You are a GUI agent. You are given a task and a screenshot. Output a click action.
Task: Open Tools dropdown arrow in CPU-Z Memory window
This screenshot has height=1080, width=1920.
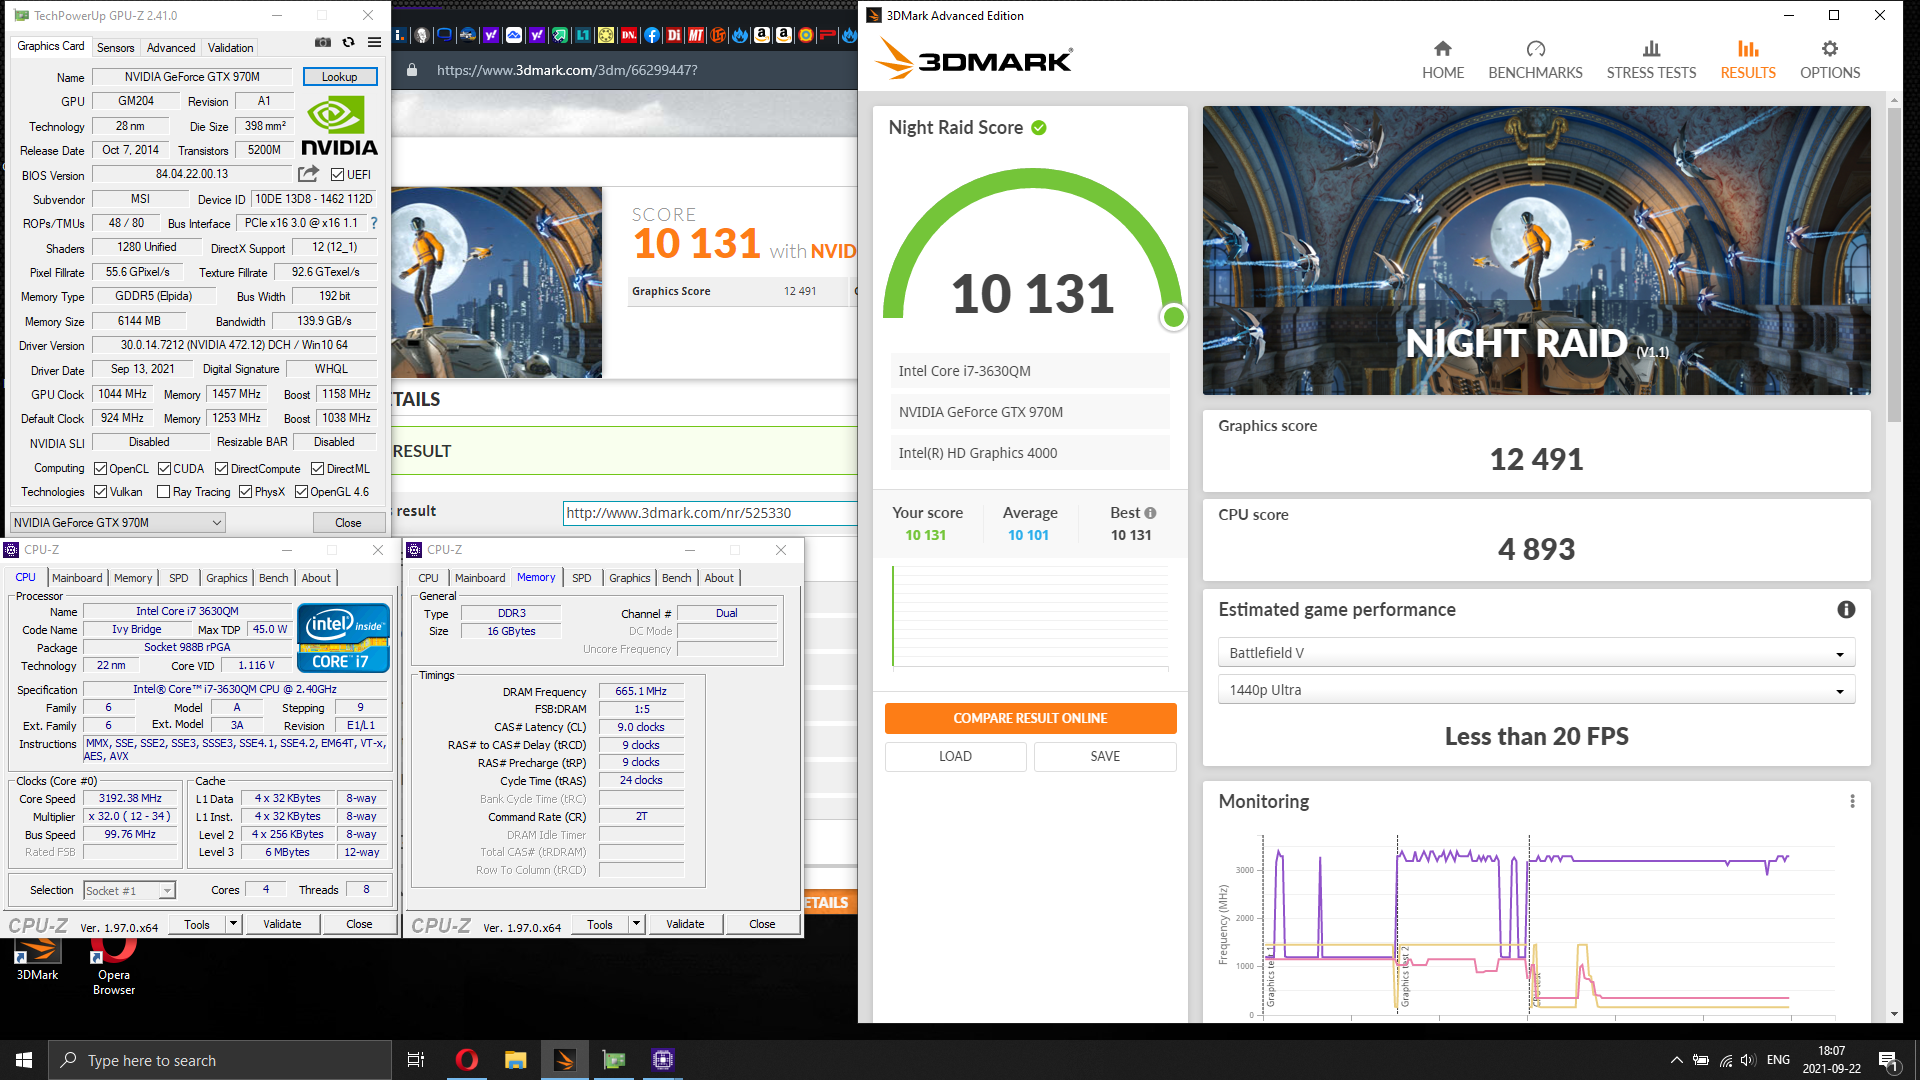[x=636, y=924]
